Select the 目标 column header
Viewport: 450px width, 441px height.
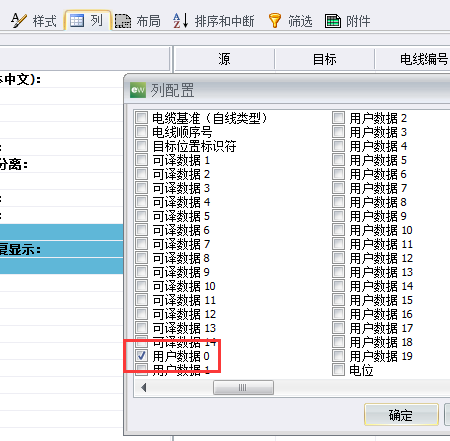[x=324, y=59]
